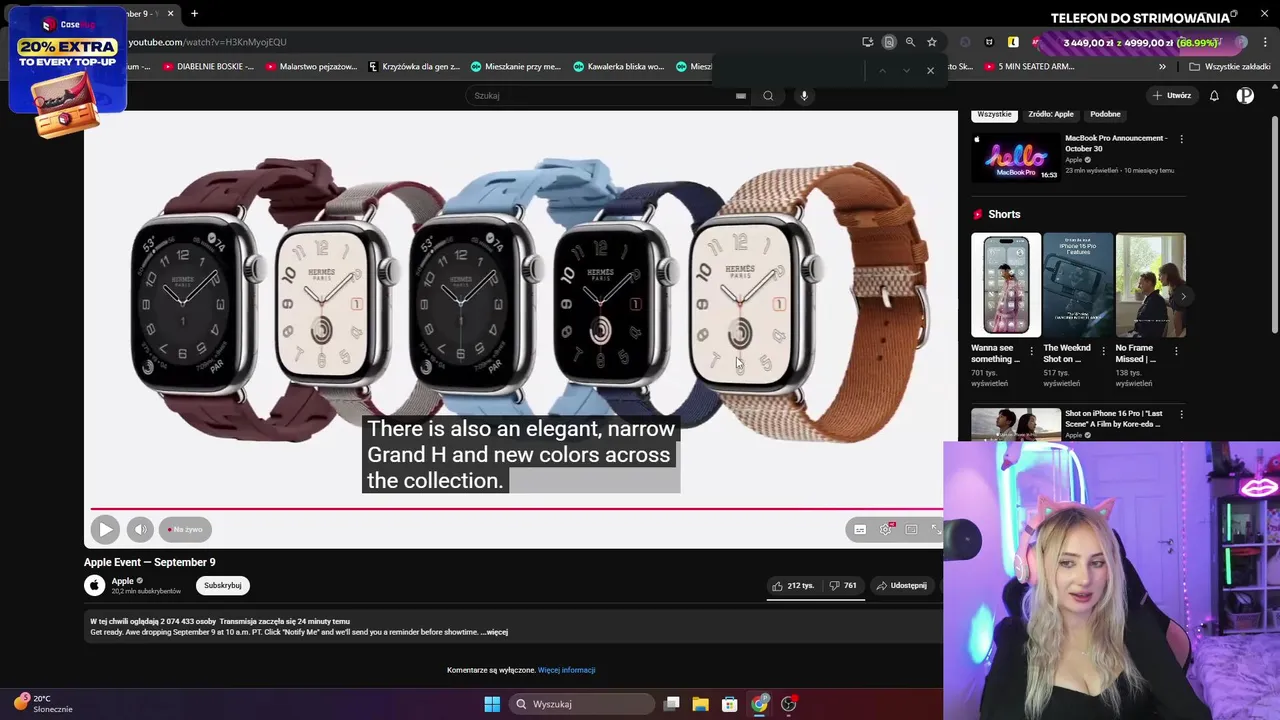The image size is (1280, 720).
Task: Mute the video with the speaker icon
Action: 140,529
